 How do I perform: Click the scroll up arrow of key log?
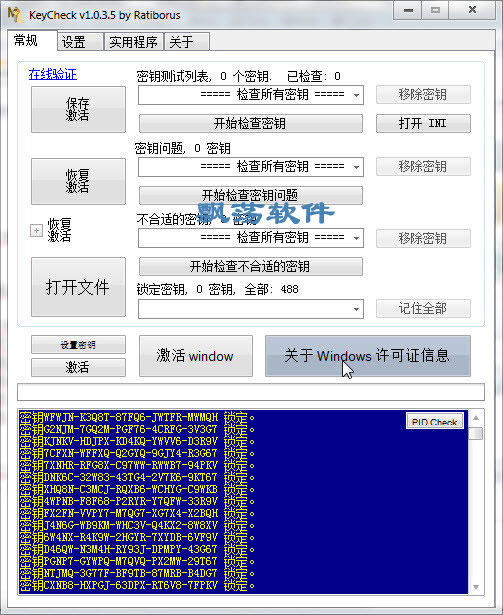[476, 418]
